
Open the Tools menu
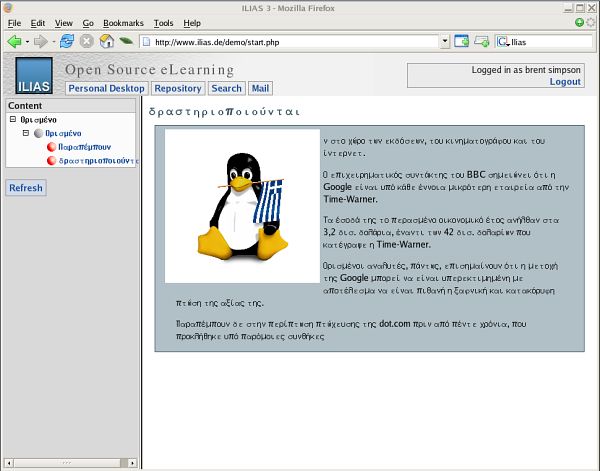163,23
